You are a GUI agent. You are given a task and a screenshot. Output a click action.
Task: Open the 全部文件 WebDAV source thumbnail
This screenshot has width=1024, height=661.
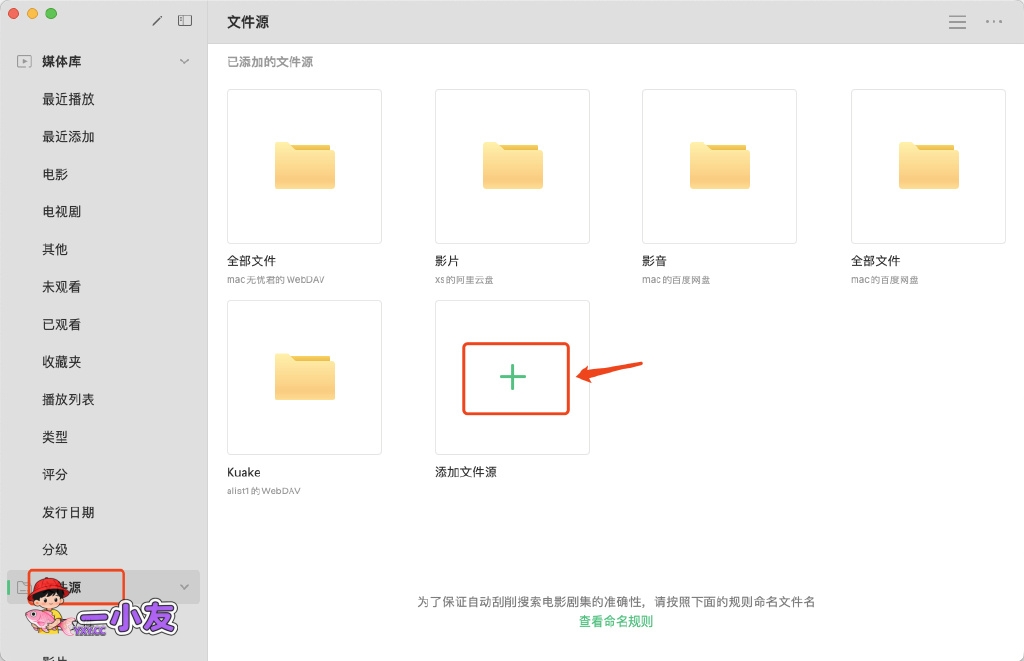pyautogui.click(x=304, y=166)
